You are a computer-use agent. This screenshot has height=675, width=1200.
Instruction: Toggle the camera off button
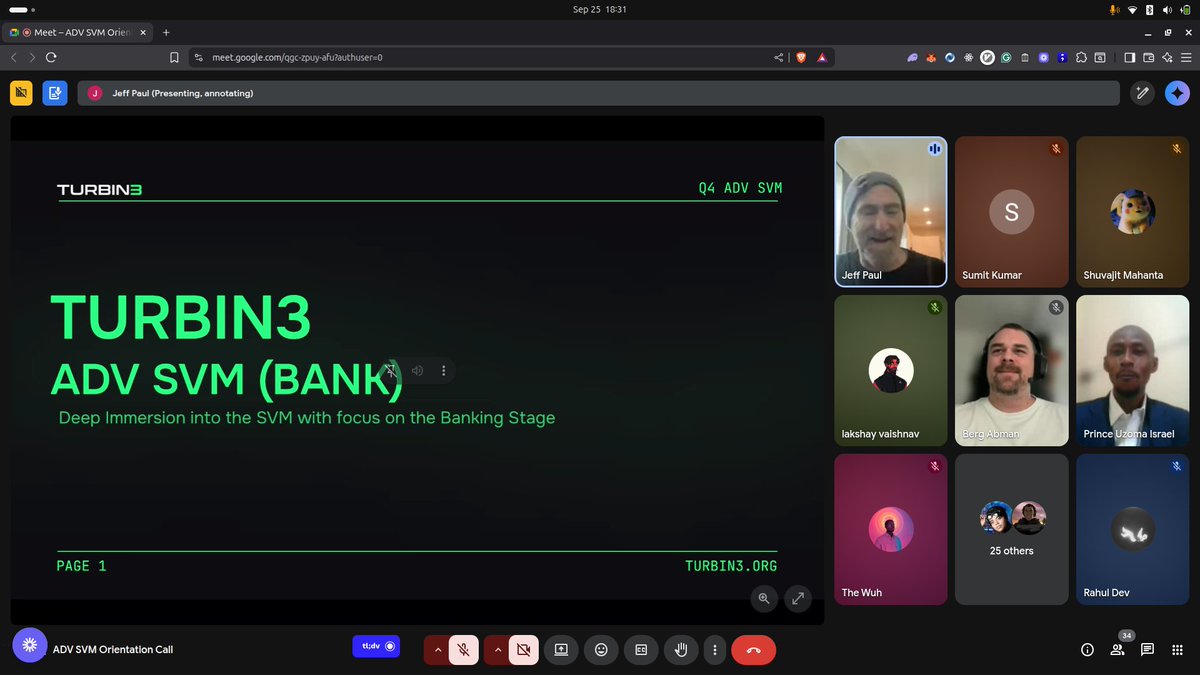click(x=523, y=649)
